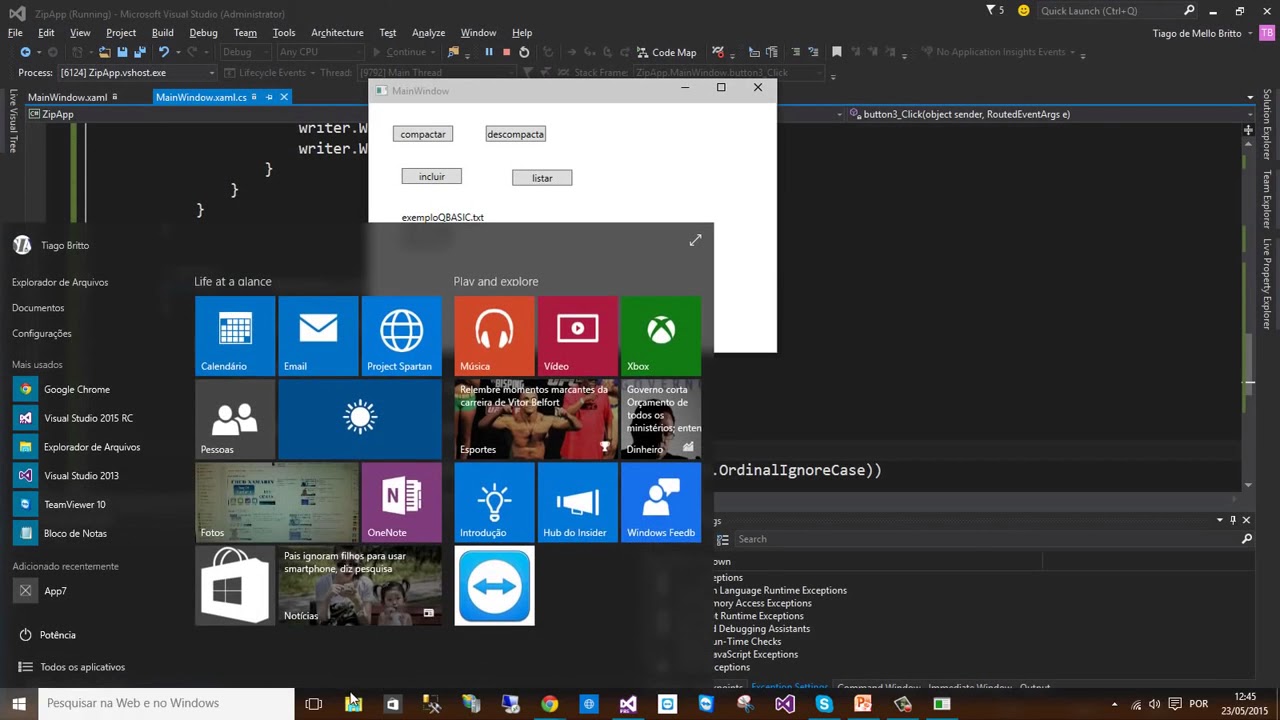Open the Notícias news tile
Viewport: 1280px width, 720px height.
point(360,586)
